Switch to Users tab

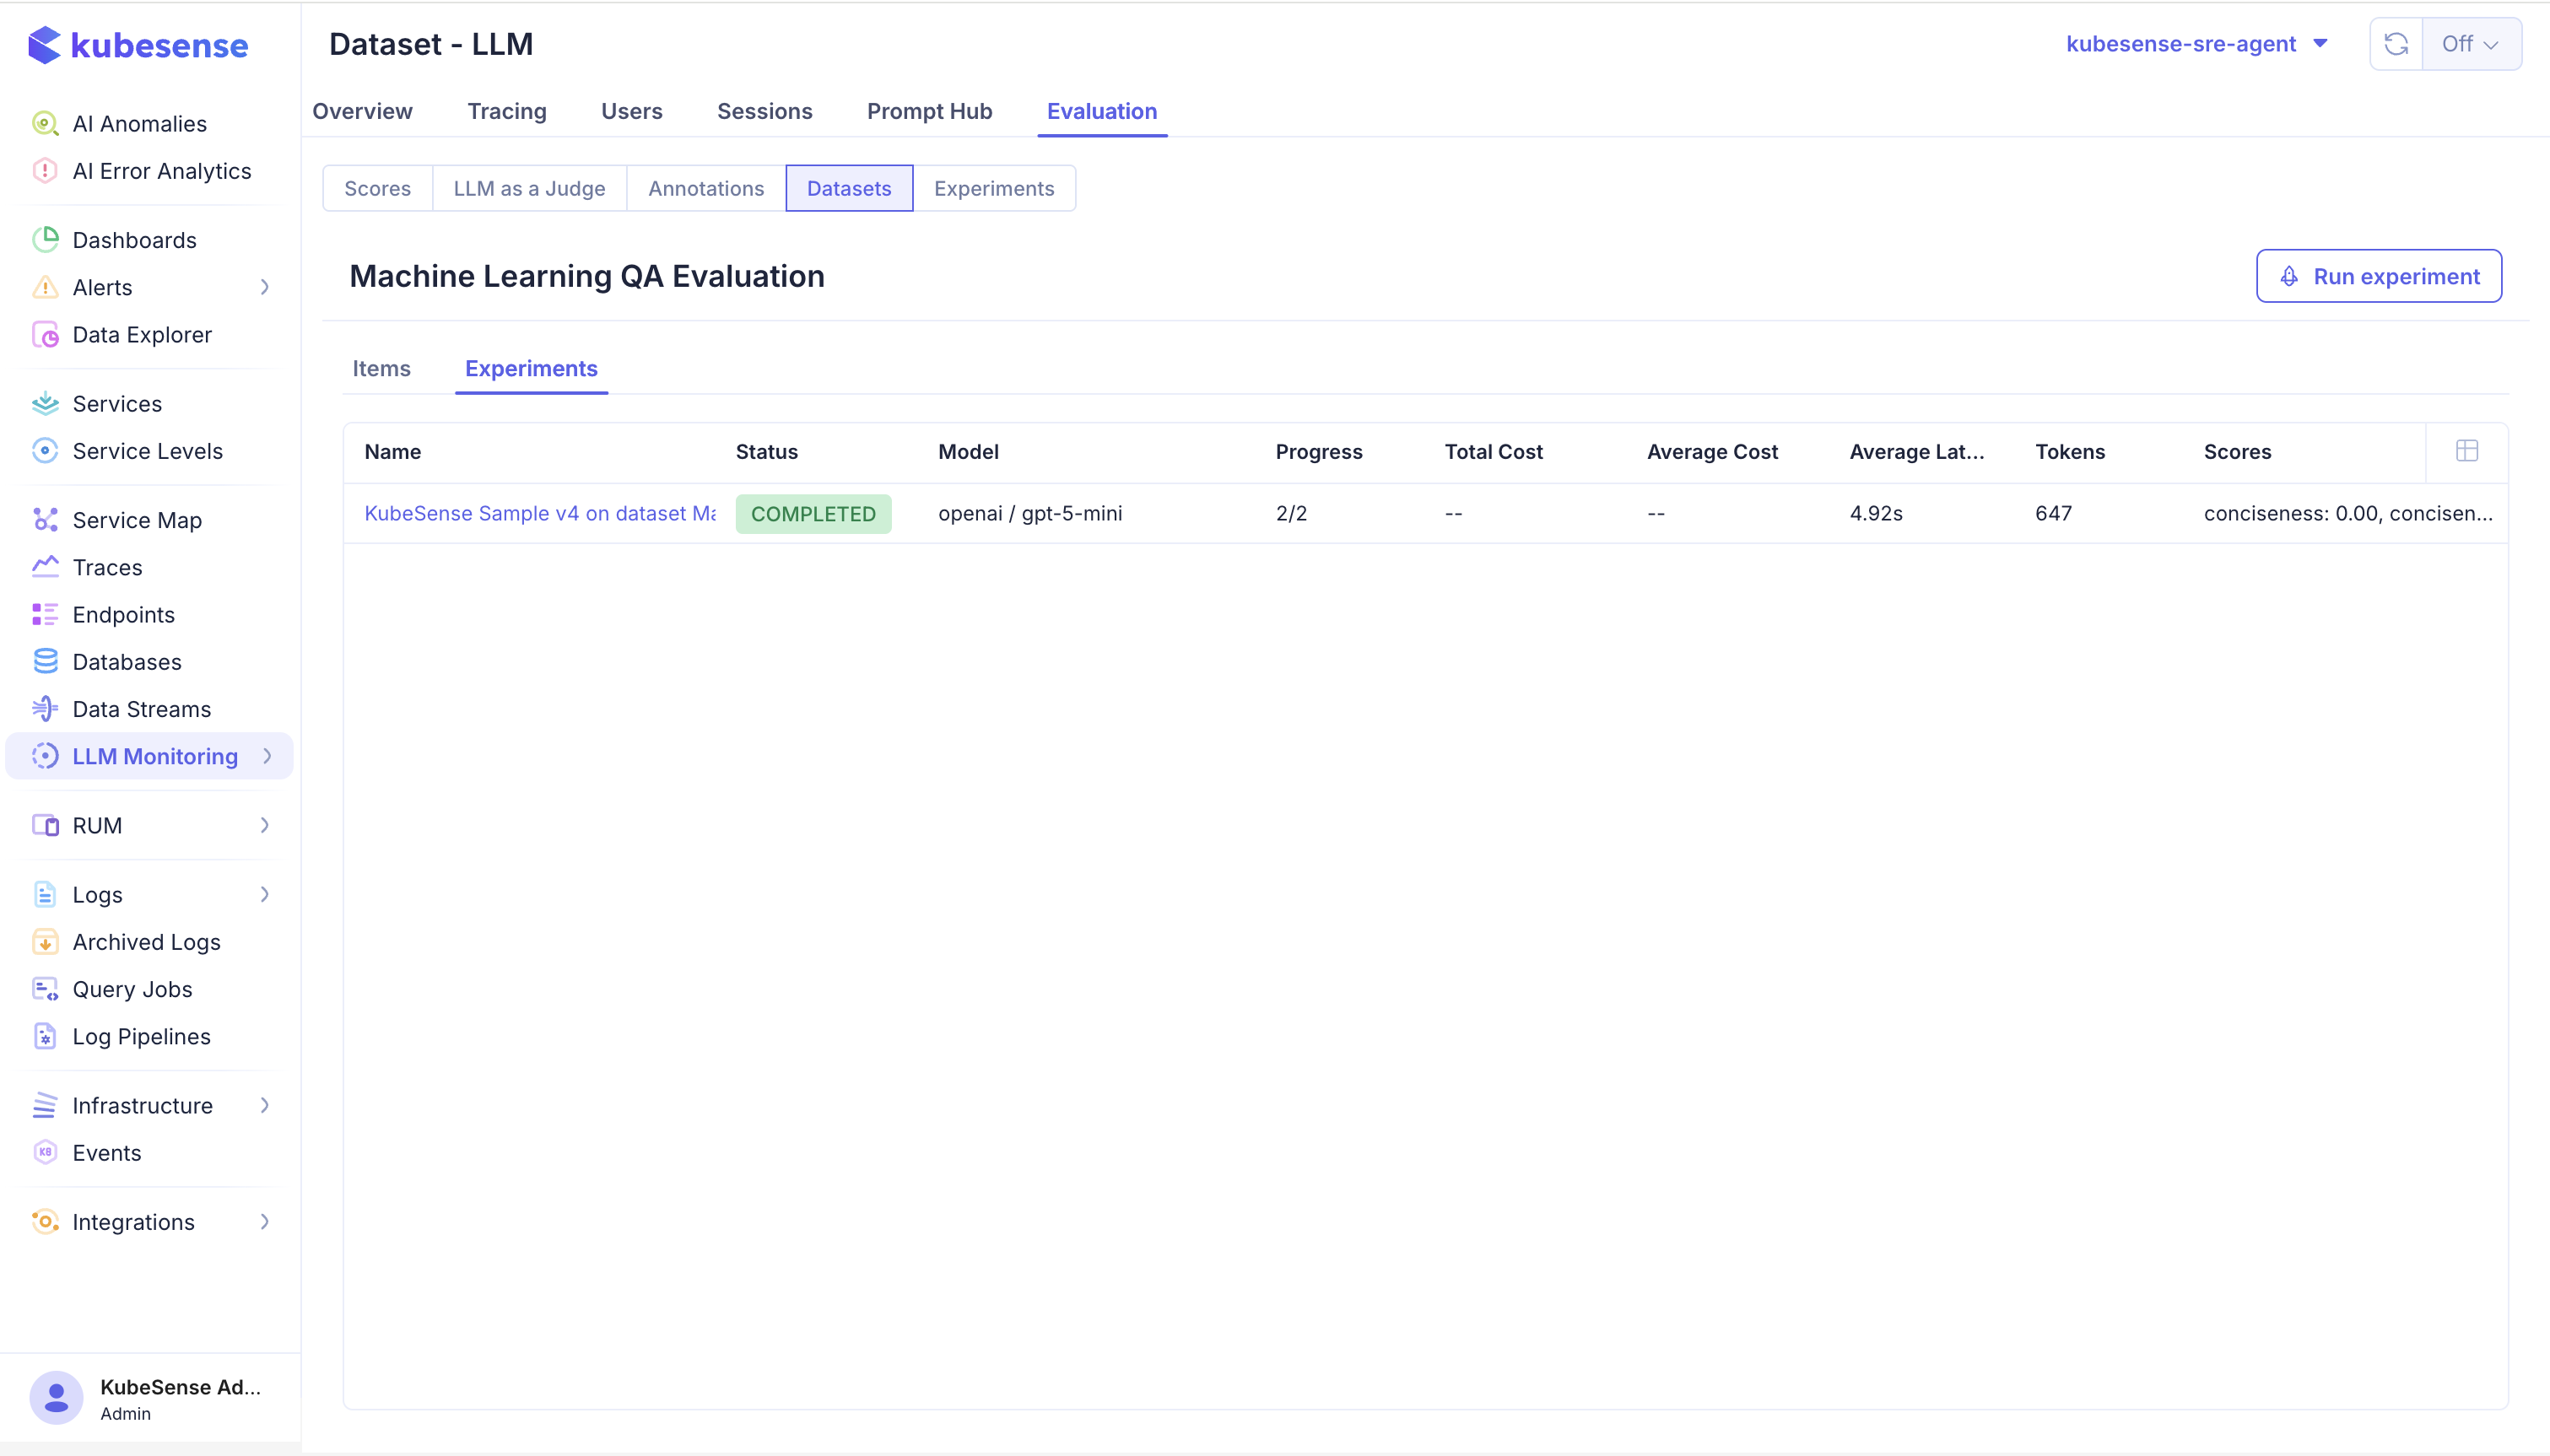pyautogui.click(x=632, y=111)
